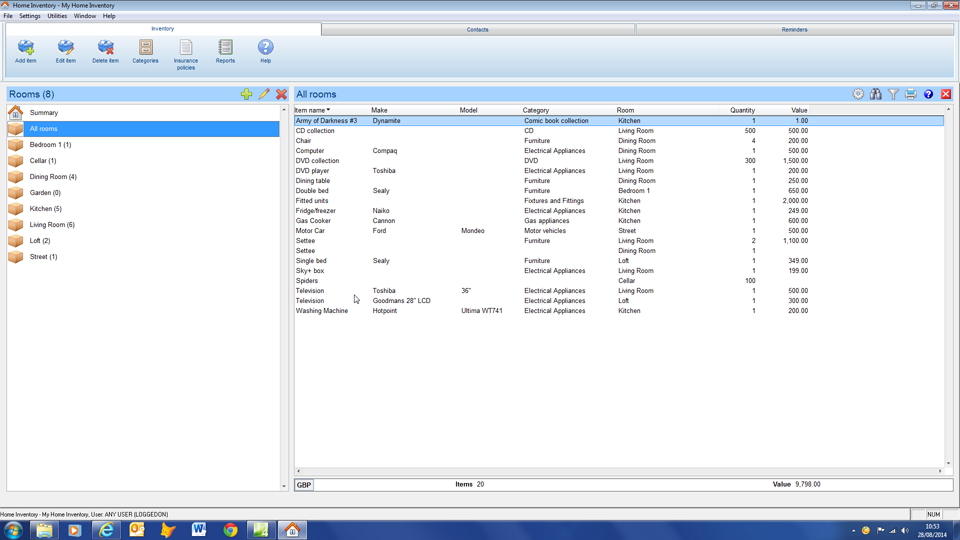This screenshot has height=540, width=960.
Task: Open the Windows Start button
Action: tap(13, 530)
